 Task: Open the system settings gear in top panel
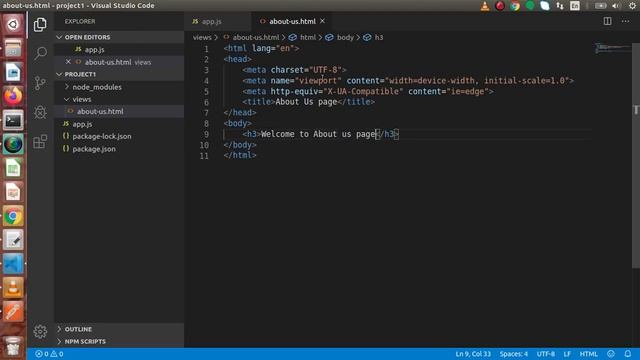click(632, 6)
